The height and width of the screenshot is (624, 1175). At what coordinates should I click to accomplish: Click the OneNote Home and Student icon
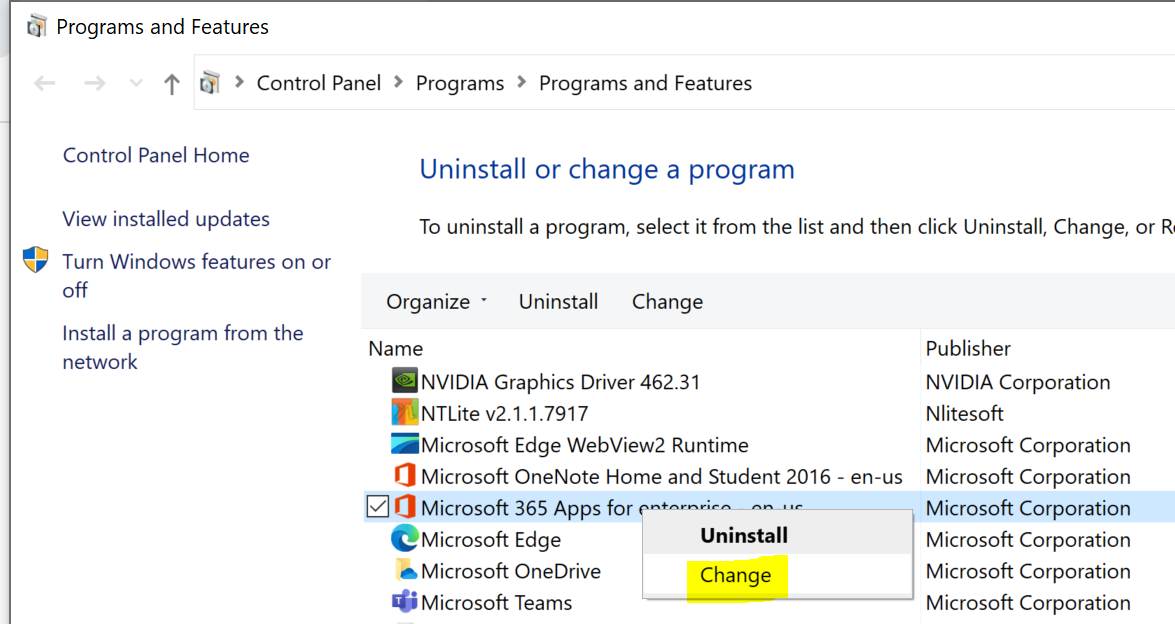404,476
